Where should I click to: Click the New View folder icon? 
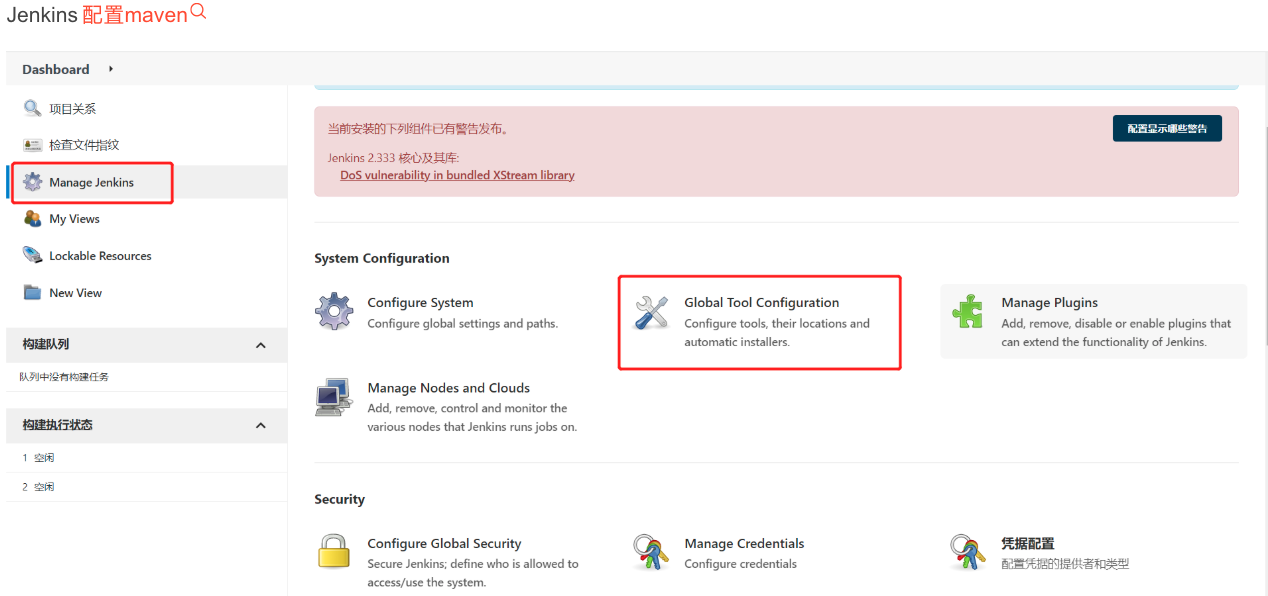(32, 292)
